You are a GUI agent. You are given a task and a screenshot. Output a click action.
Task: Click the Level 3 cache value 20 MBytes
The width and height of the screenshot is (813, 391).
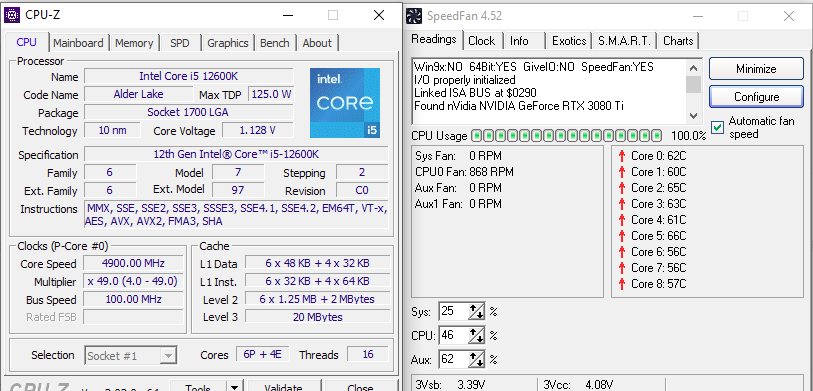[317, 317]
